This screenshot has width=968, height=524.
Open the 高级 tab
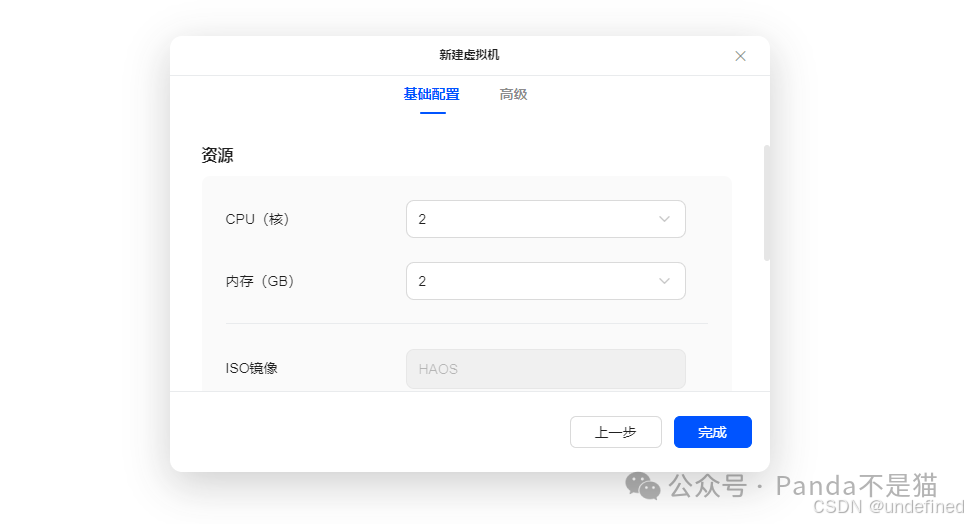(x=513, y=94)
